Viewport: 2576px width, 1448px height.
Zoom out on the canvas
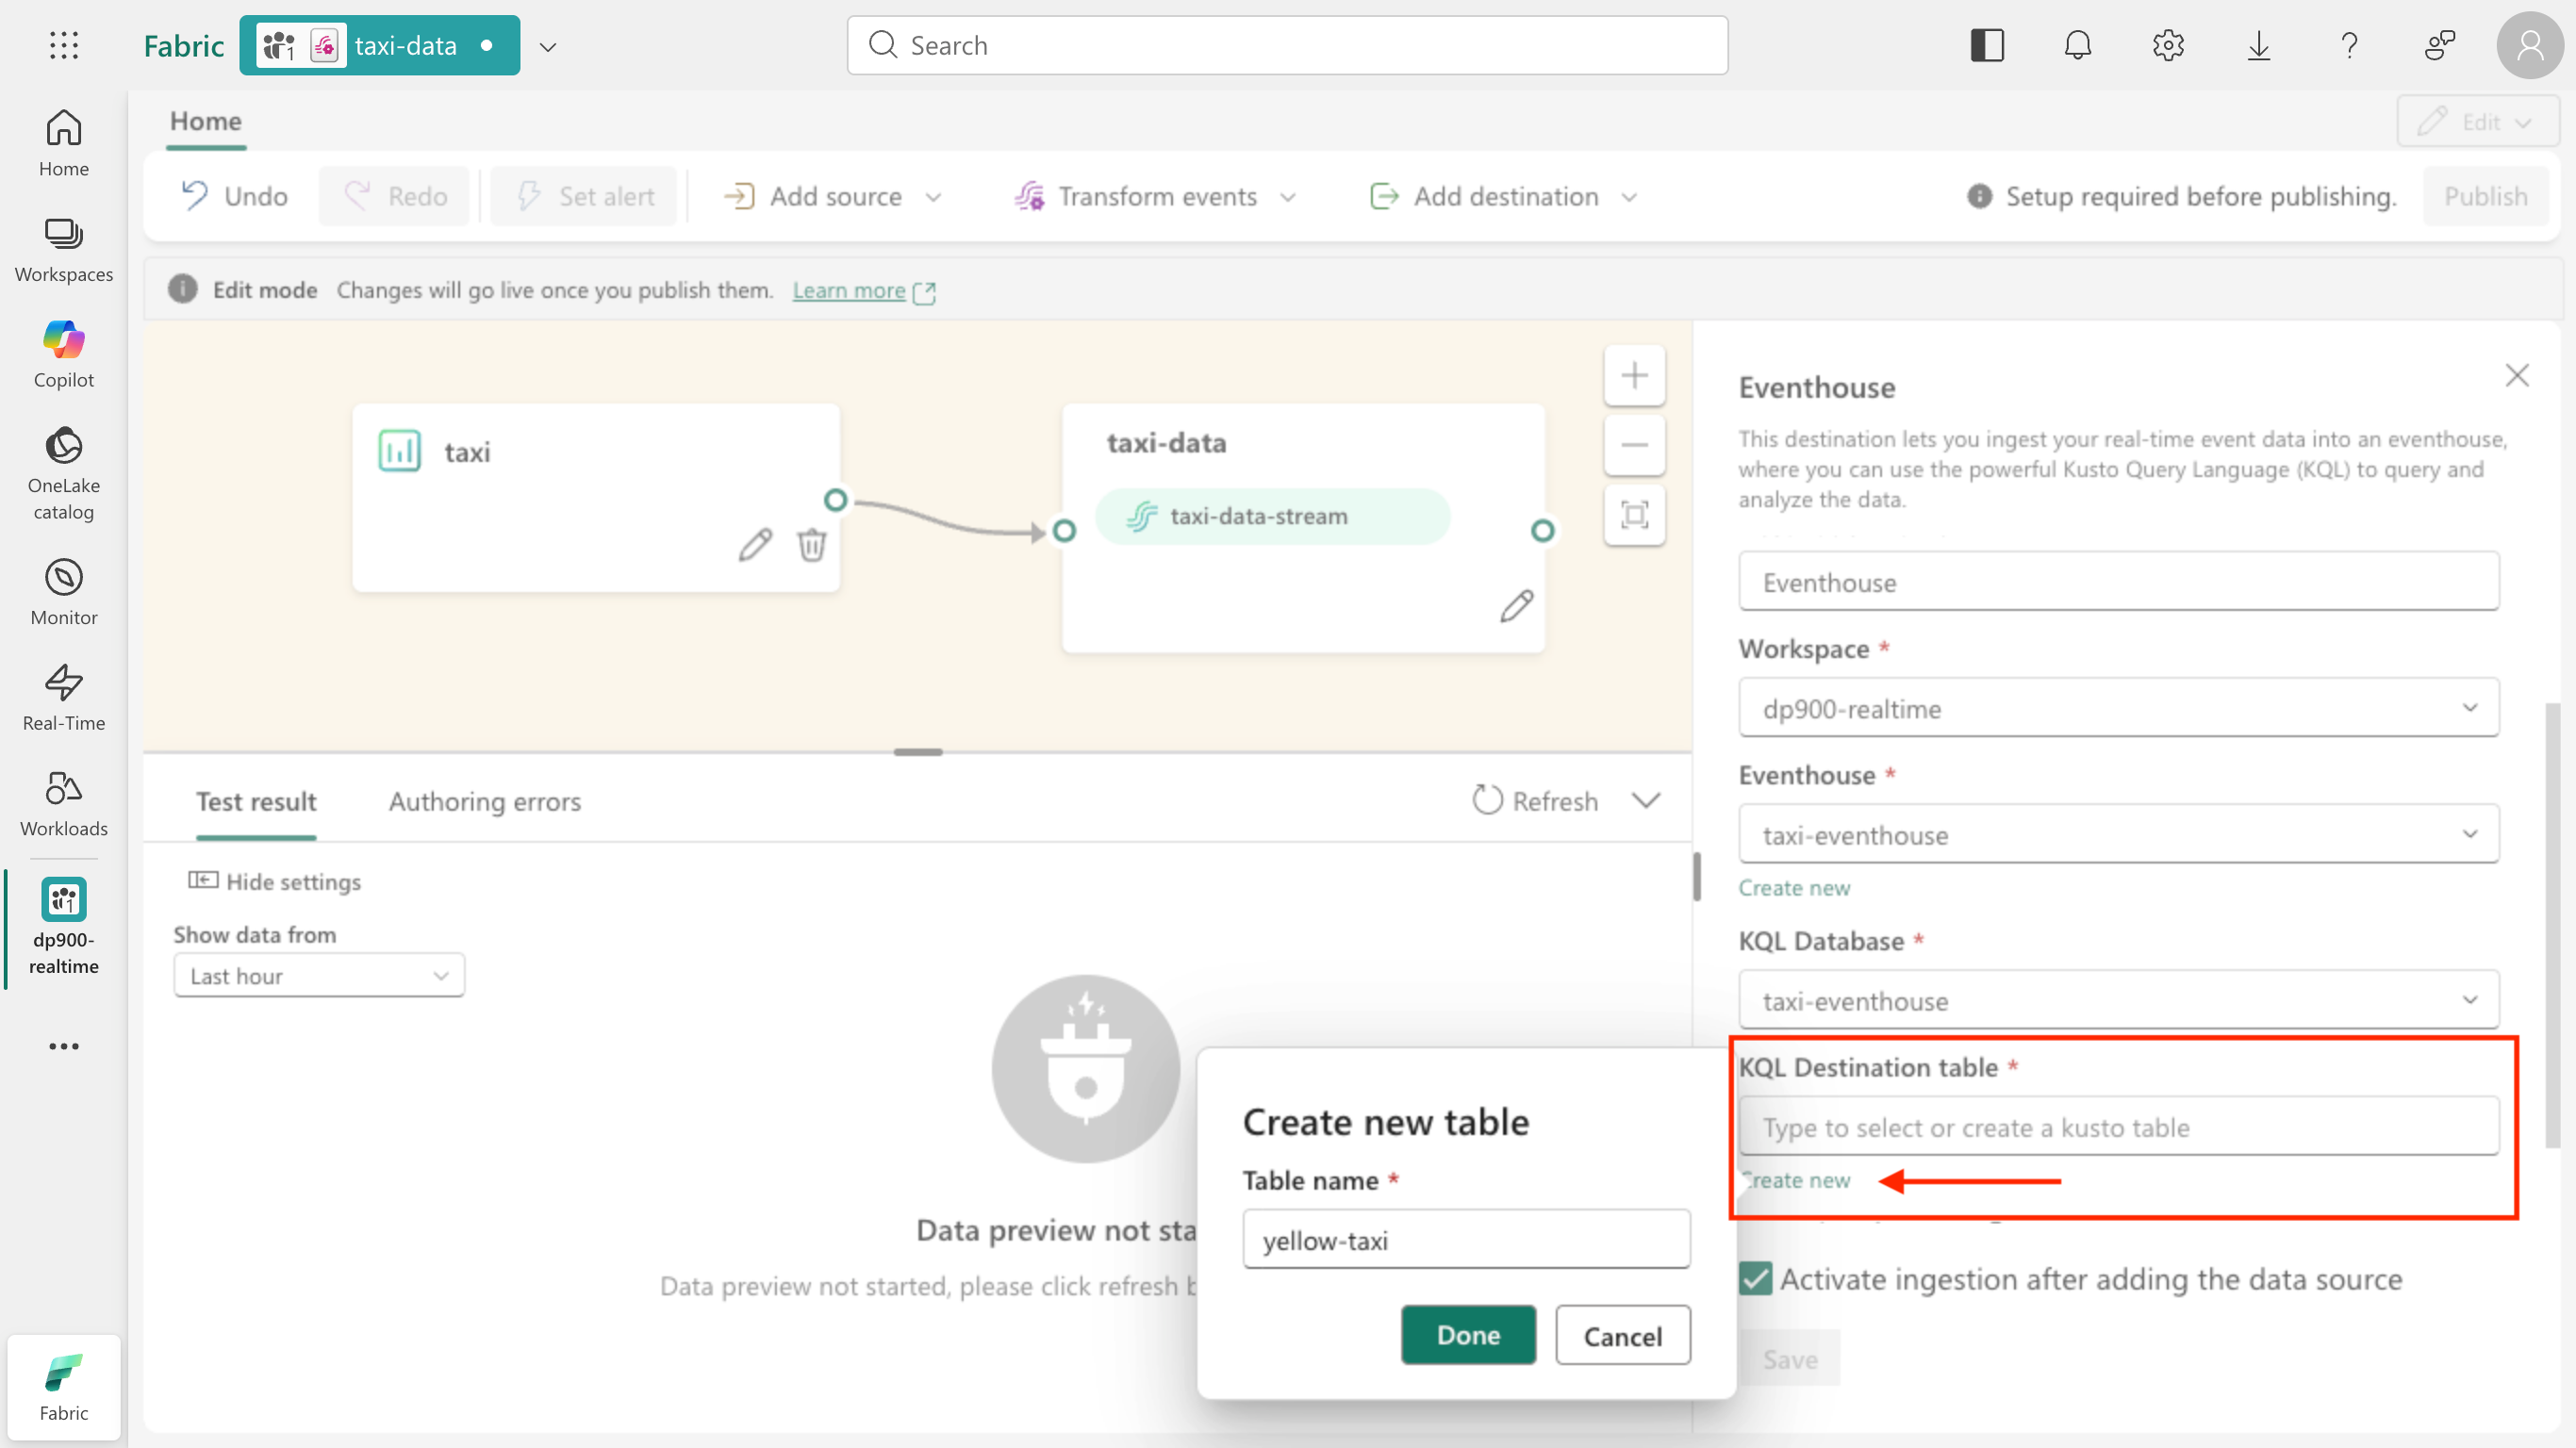[1635, 445]
